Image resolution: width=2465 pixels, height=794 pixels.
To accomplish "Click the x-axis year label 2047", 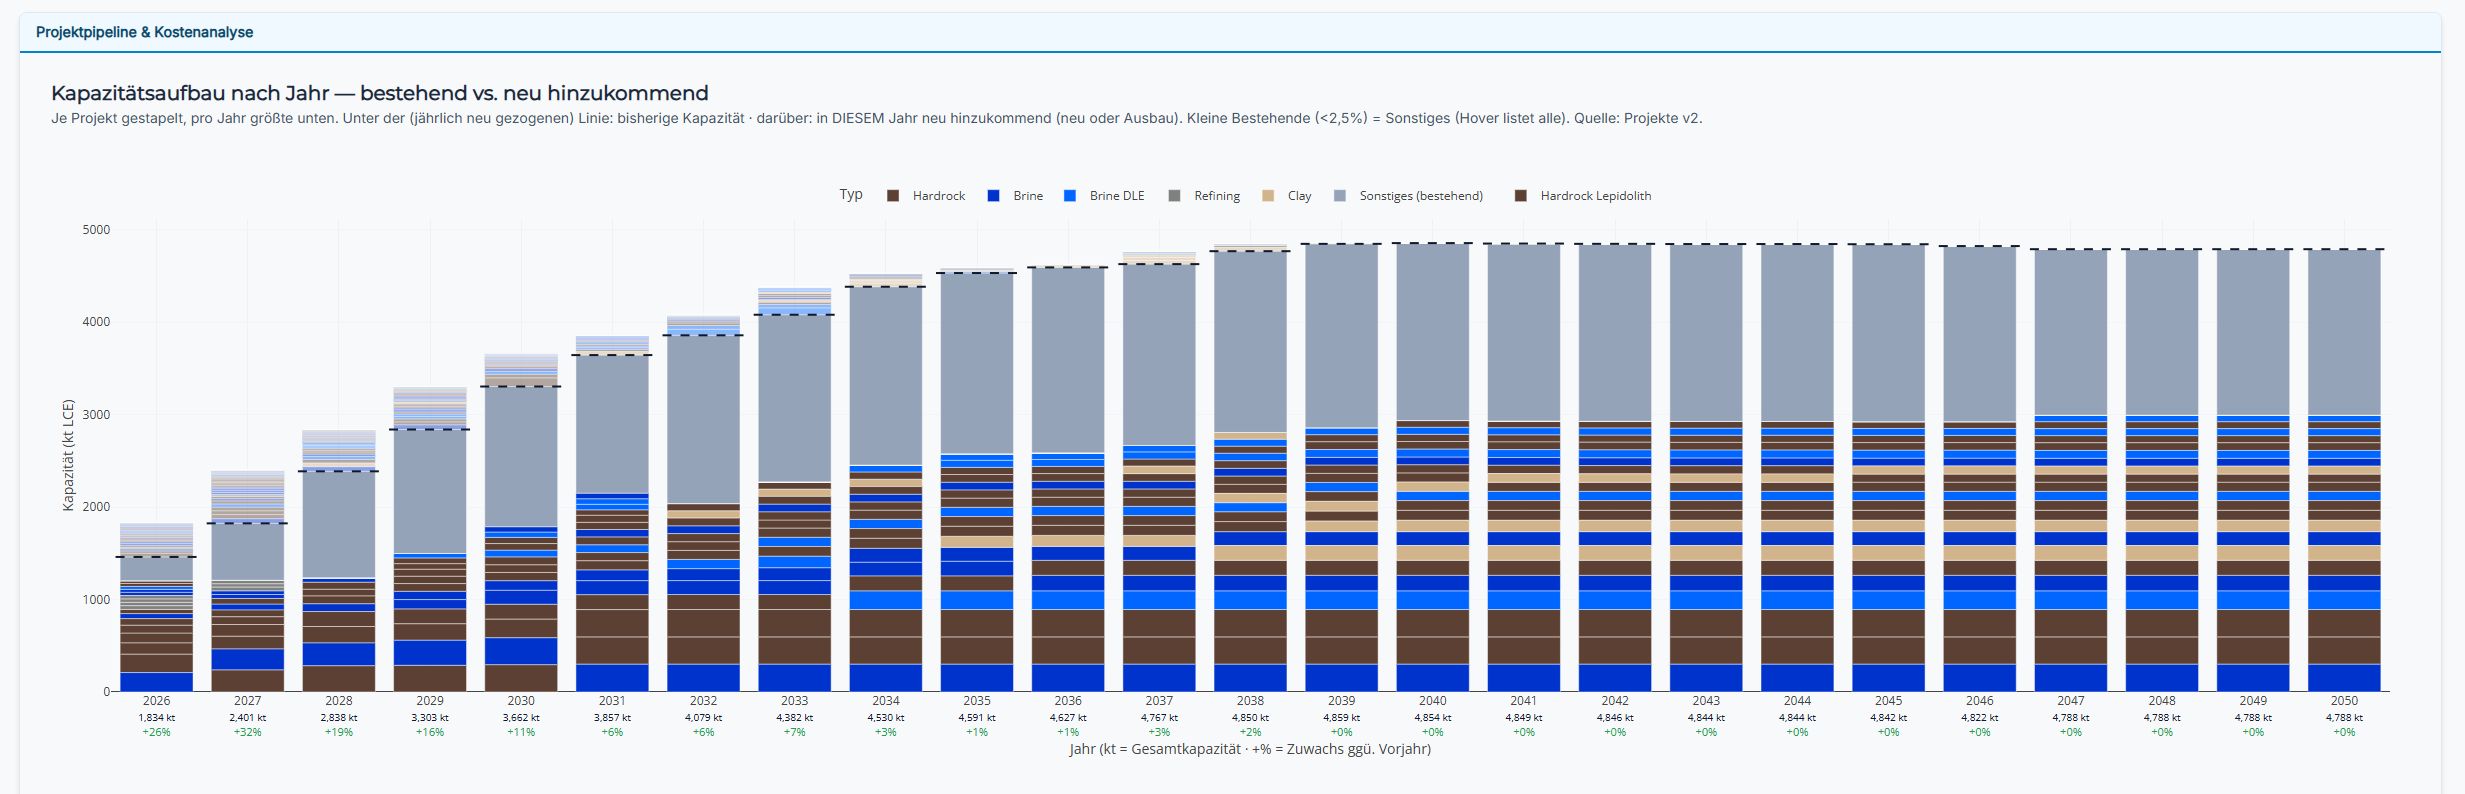I will [x=2071, y=701].
